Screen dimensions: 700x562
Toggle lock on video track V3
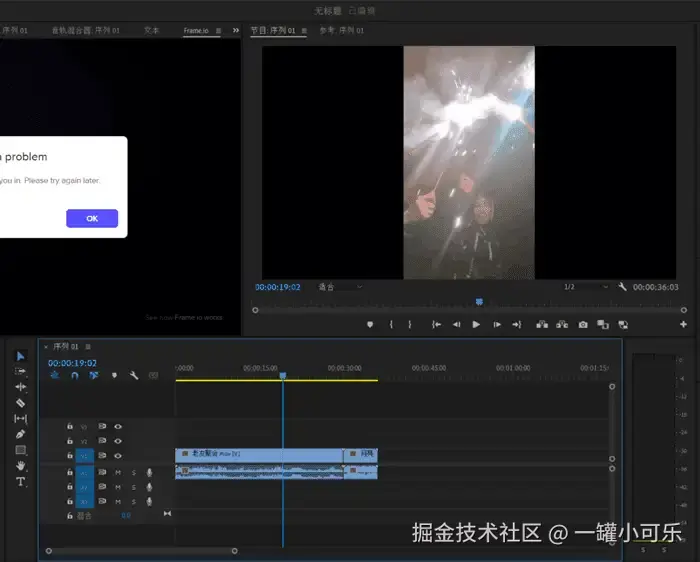(69, 426)
